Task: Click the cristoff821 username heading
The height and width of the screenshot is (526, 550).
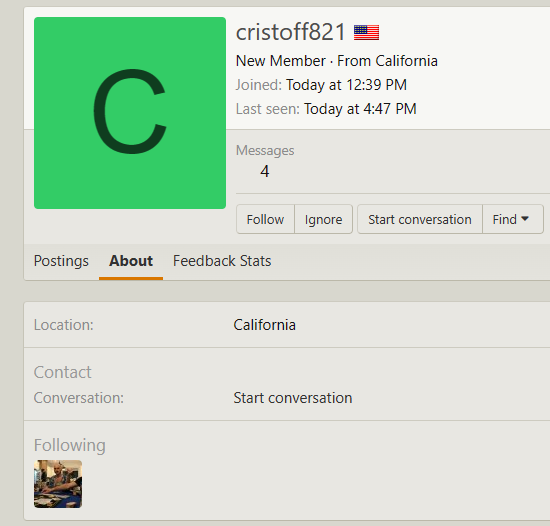Action: (291, 32)
